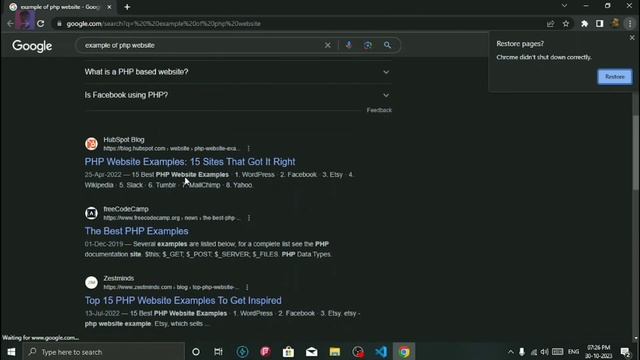Focus the Google search input field
The width and height of the screenshot is (640, 360).
tap(202, 45)
